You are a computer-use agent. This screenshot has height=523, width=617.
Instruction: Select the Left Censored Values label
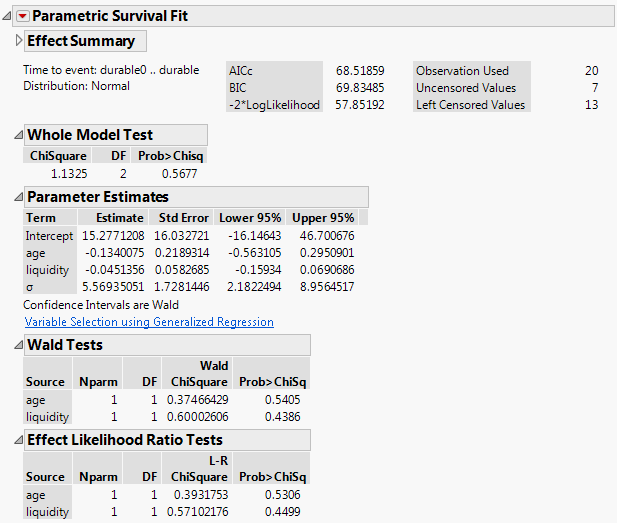(469, 105)
